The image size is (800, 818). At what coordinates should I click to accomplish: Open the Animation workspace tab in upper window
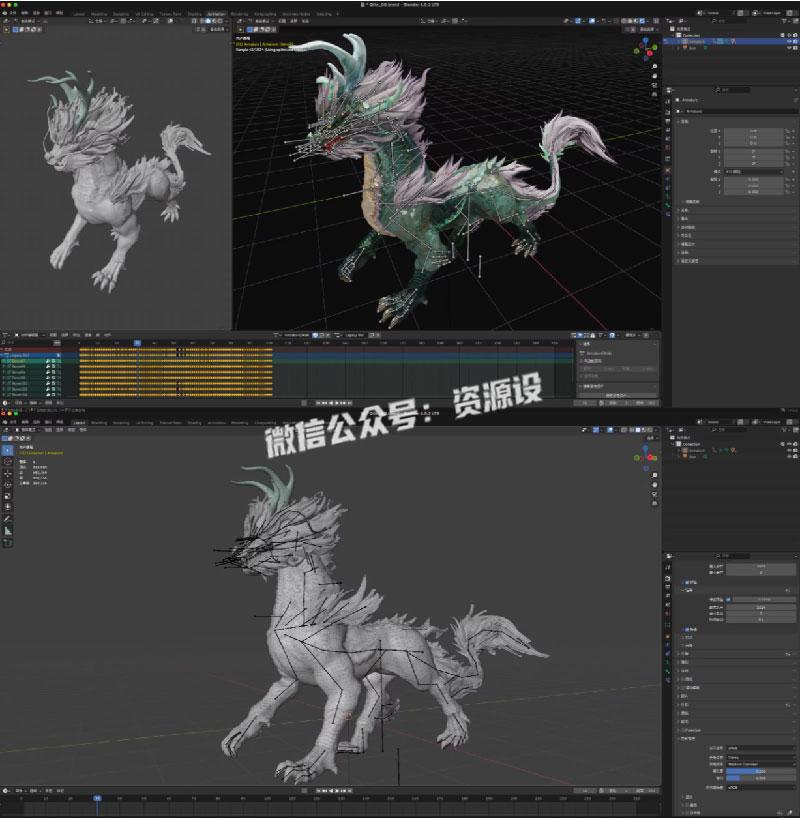point(215,14)
